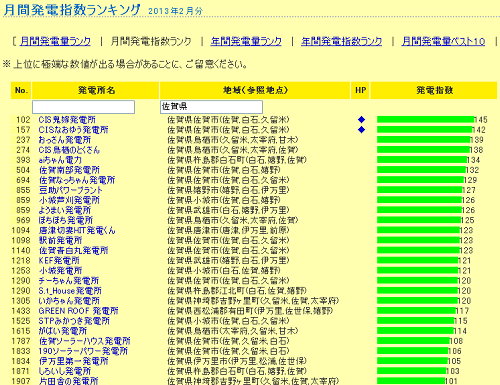Focus the 発電所名 filter text box
Viewport: 500px width, 385px height.
click(83, 107)
